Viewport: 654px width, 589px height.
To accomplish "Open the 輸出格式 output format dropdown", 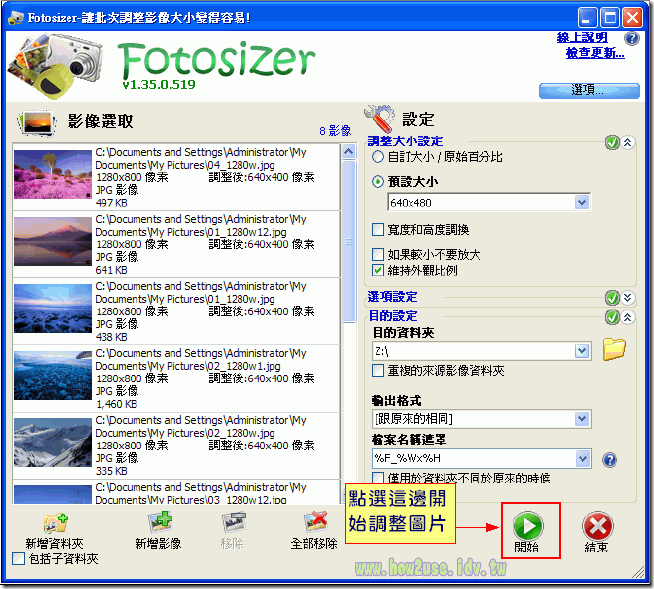I will tap(582, 418).
